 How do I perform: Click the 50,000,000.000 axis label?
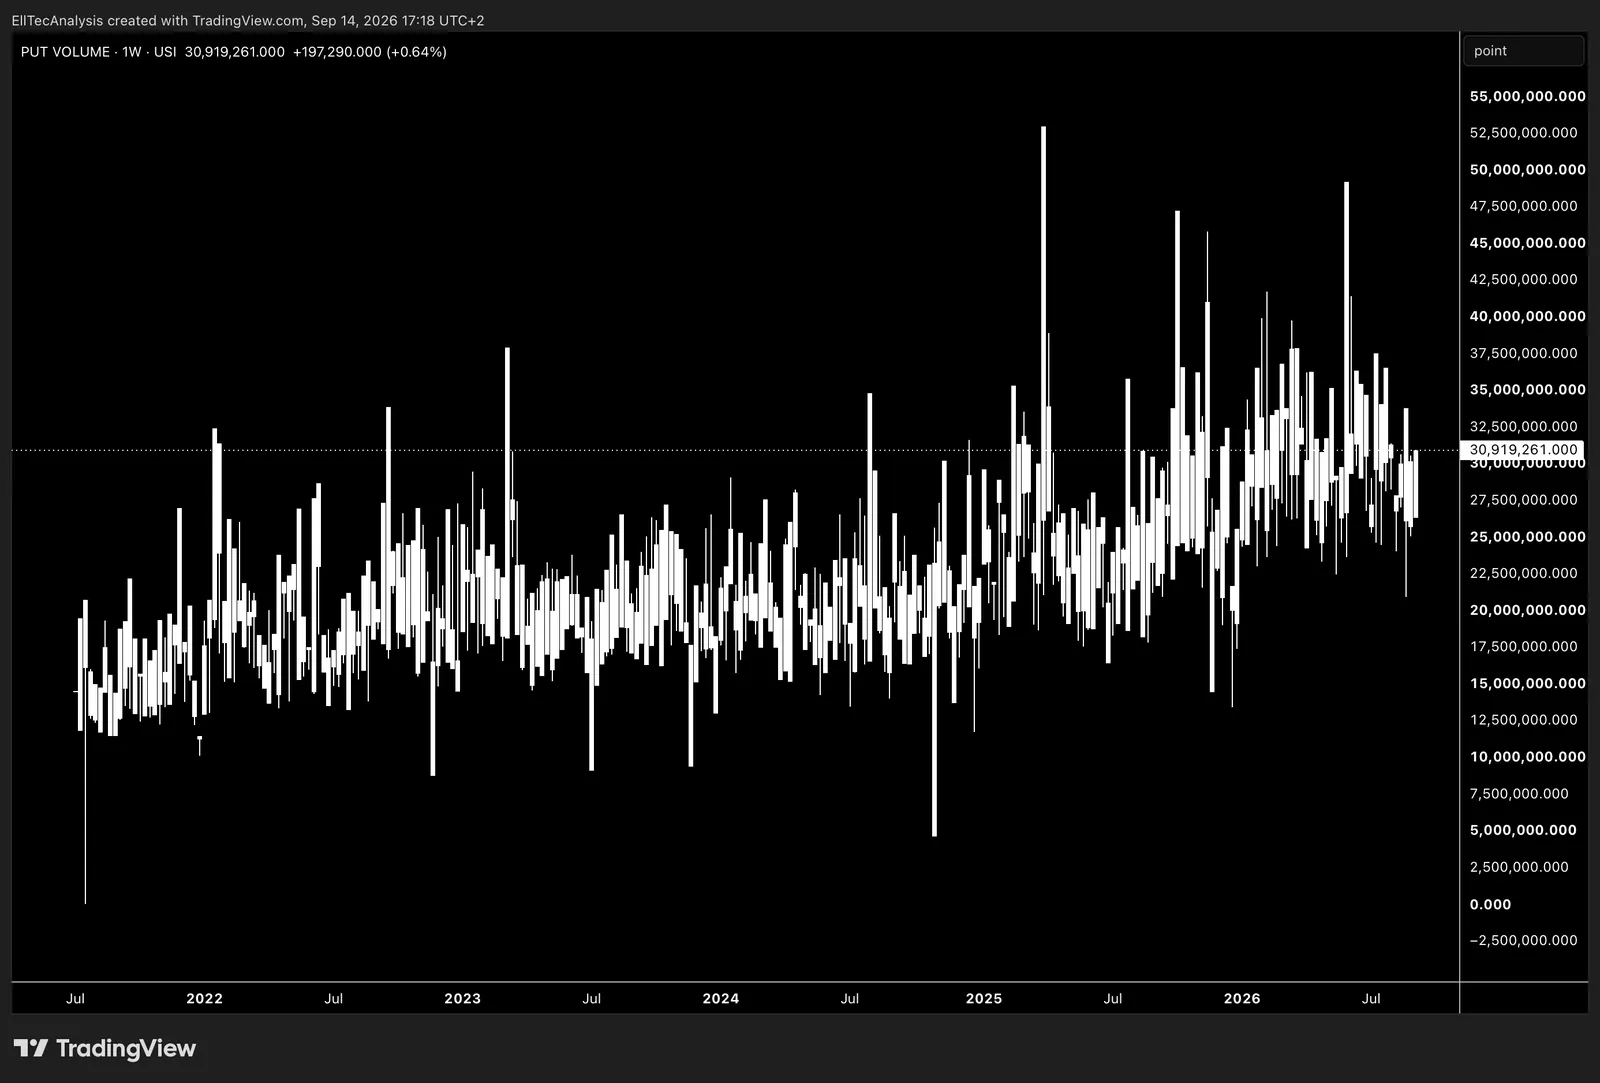click(1527, 169)
